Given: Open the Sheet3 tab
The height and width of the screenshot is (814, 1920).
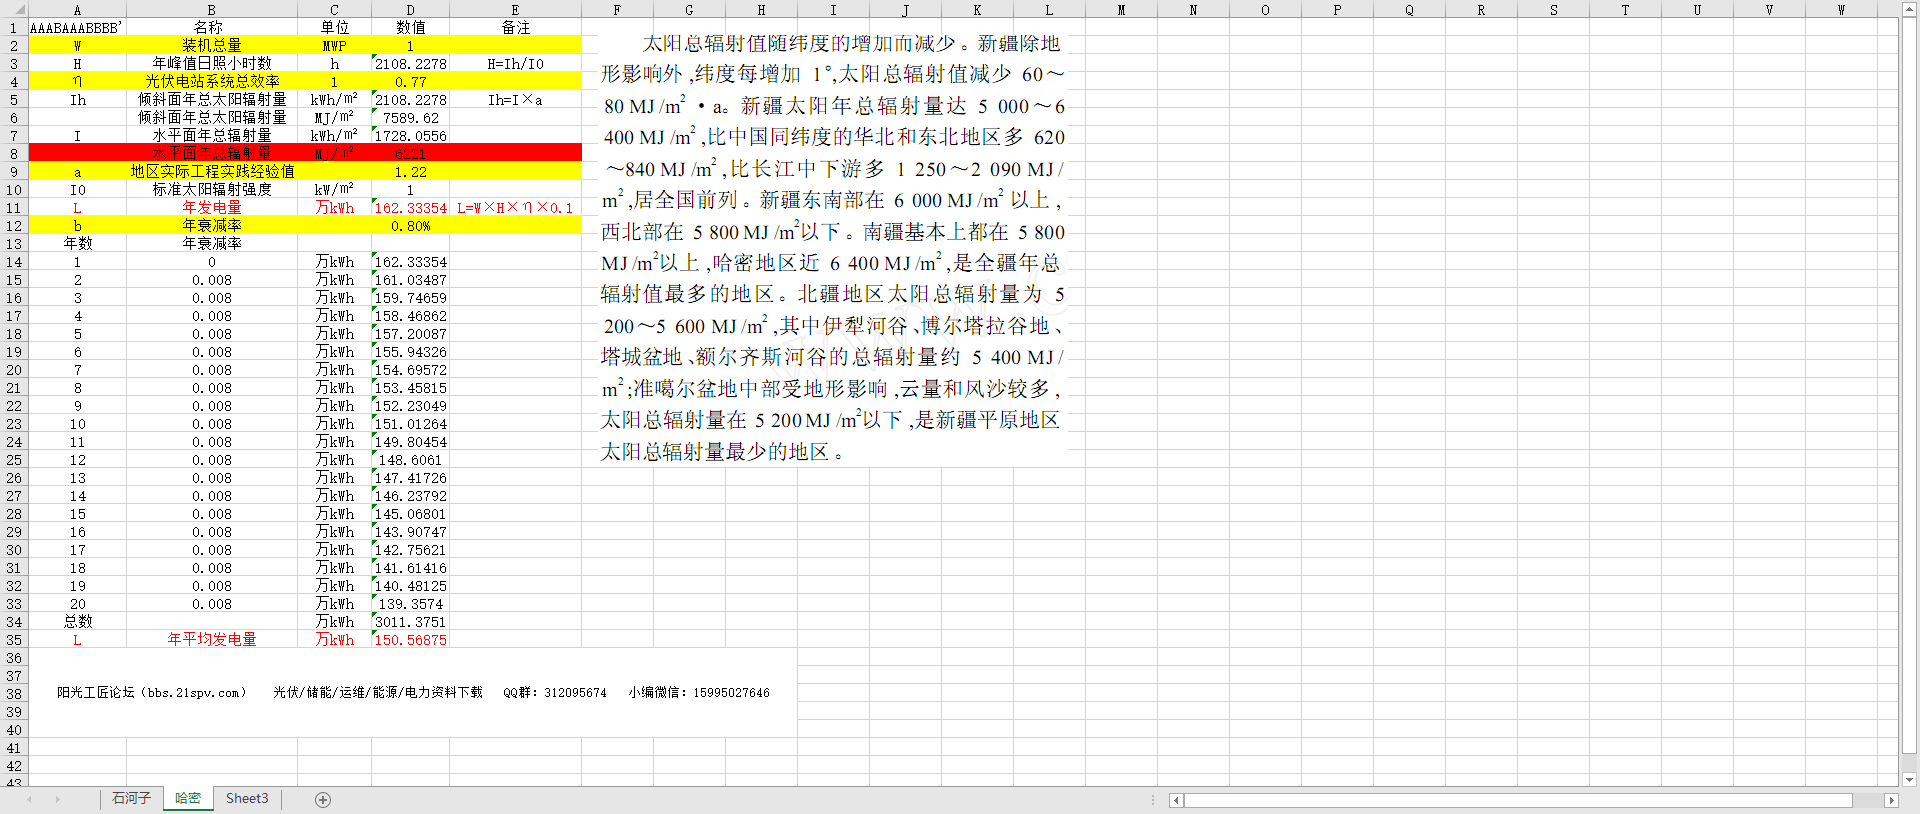Looking at the screenshot, I should click(247, 798).
